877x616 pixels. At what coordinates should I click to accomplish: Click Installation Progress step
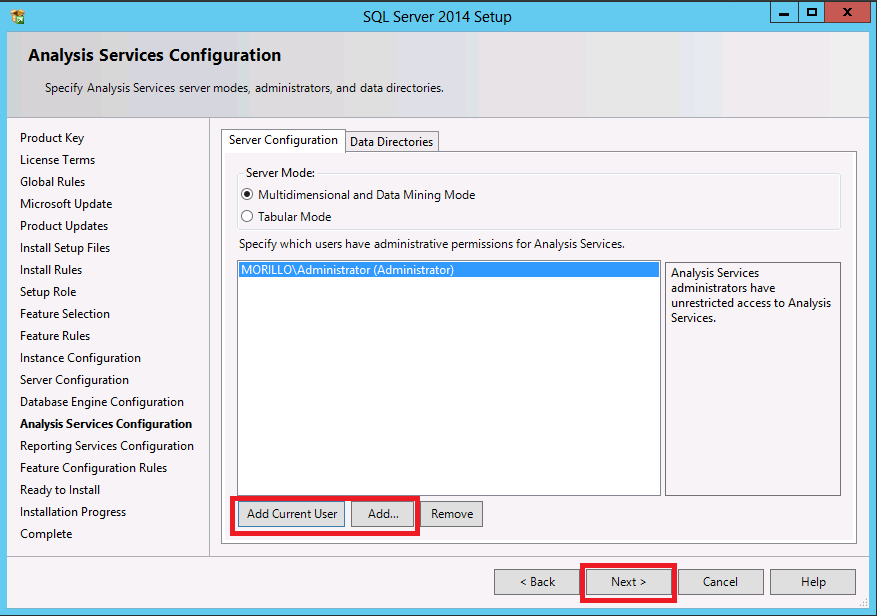[x=73, y=512]
